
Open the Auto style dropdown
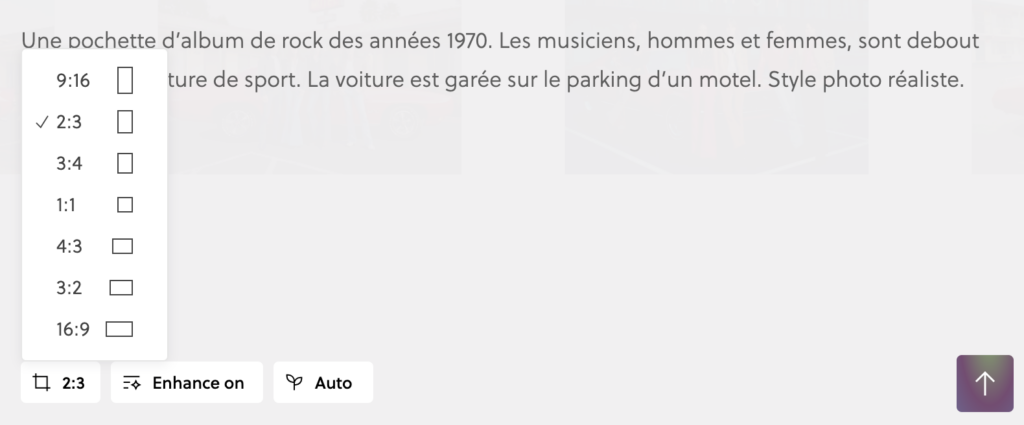(x=323, y=383)
